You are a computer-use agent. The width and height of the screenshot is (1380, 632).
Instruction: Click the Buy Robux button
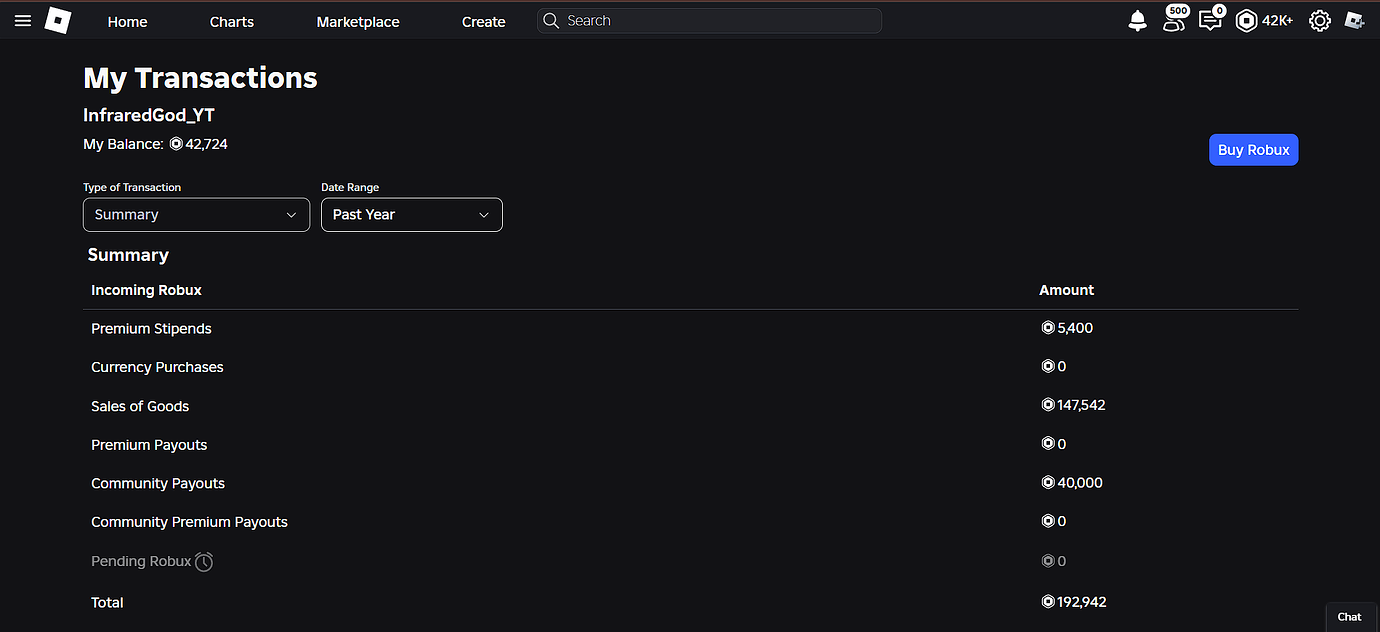coord(1254,150)
